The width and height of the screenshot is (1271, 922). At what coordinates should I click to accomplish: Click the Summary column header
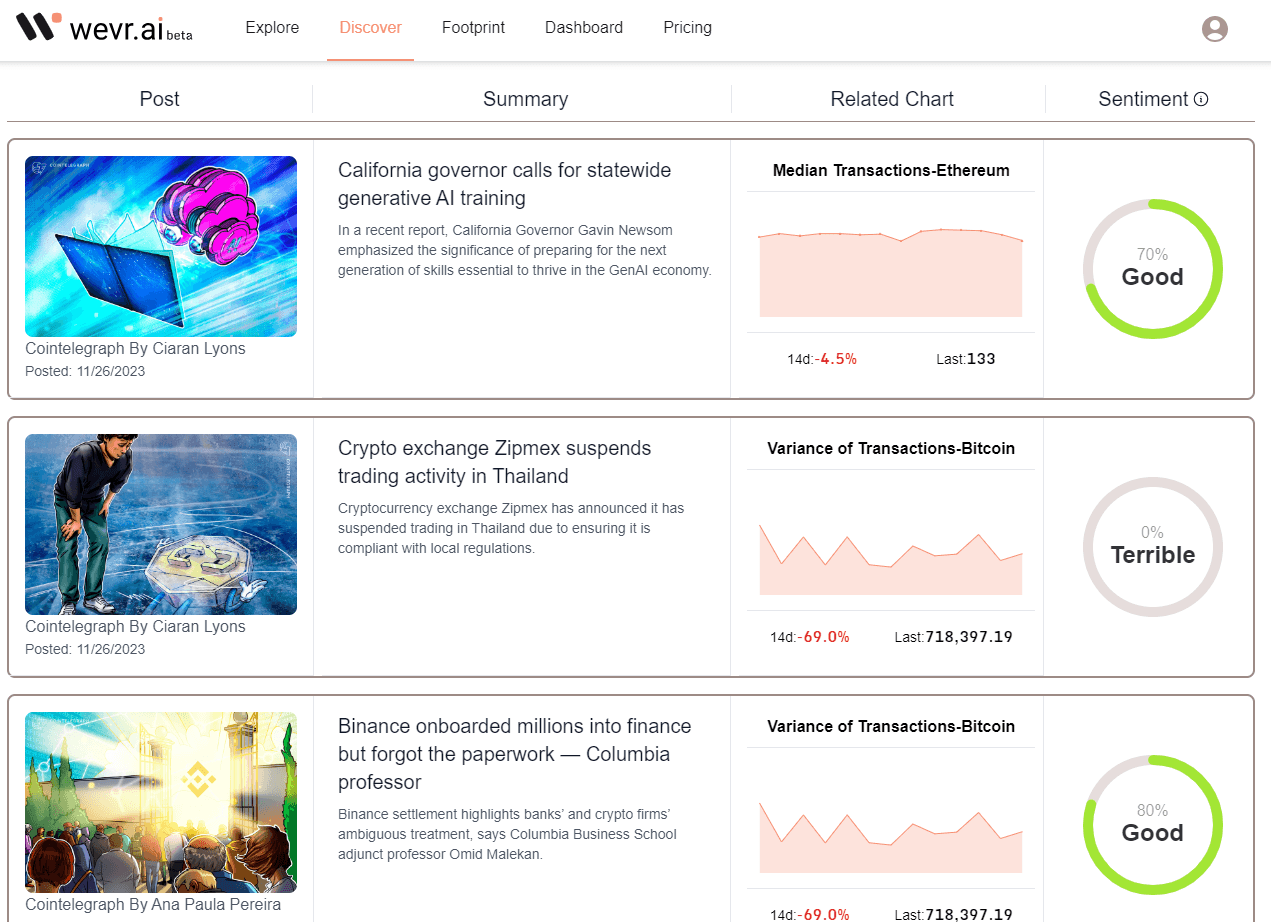coord(525,99)
